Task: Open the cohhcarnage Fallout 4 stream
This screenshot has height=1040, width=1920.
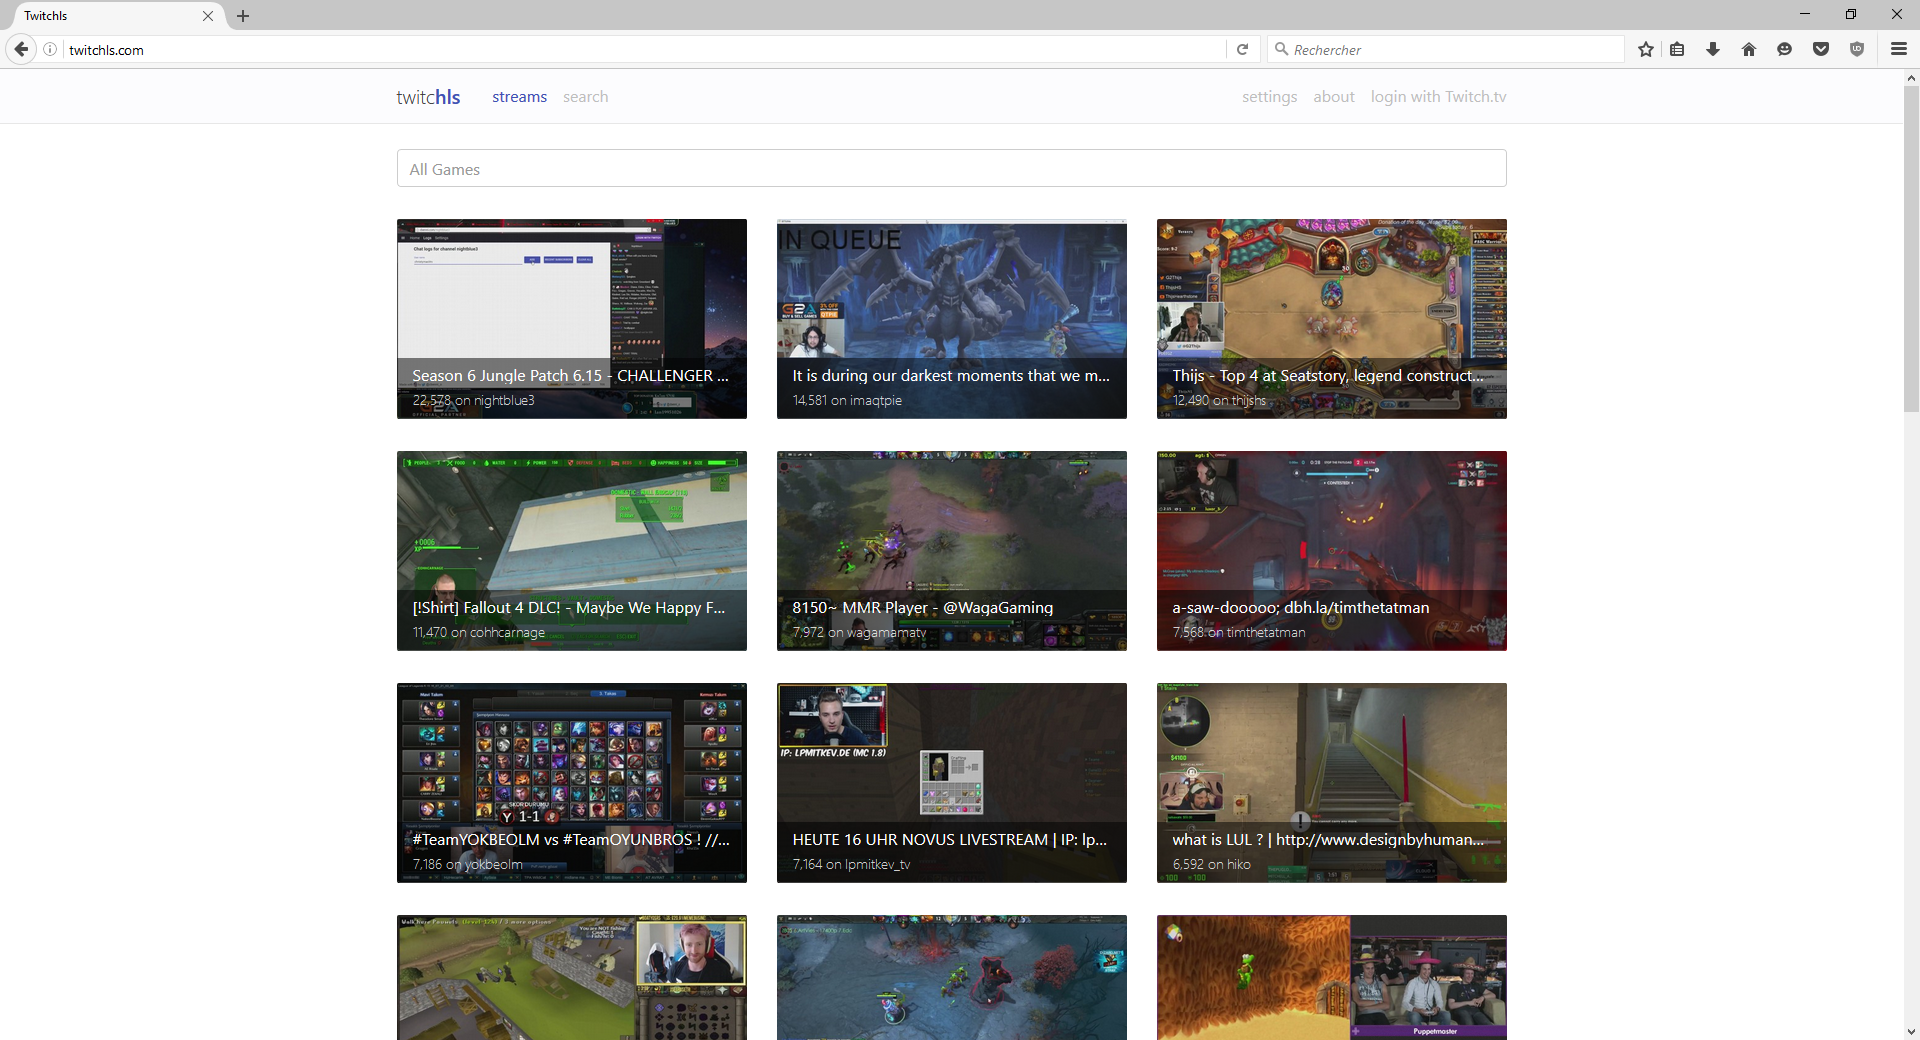Action: tap(571, 551)
